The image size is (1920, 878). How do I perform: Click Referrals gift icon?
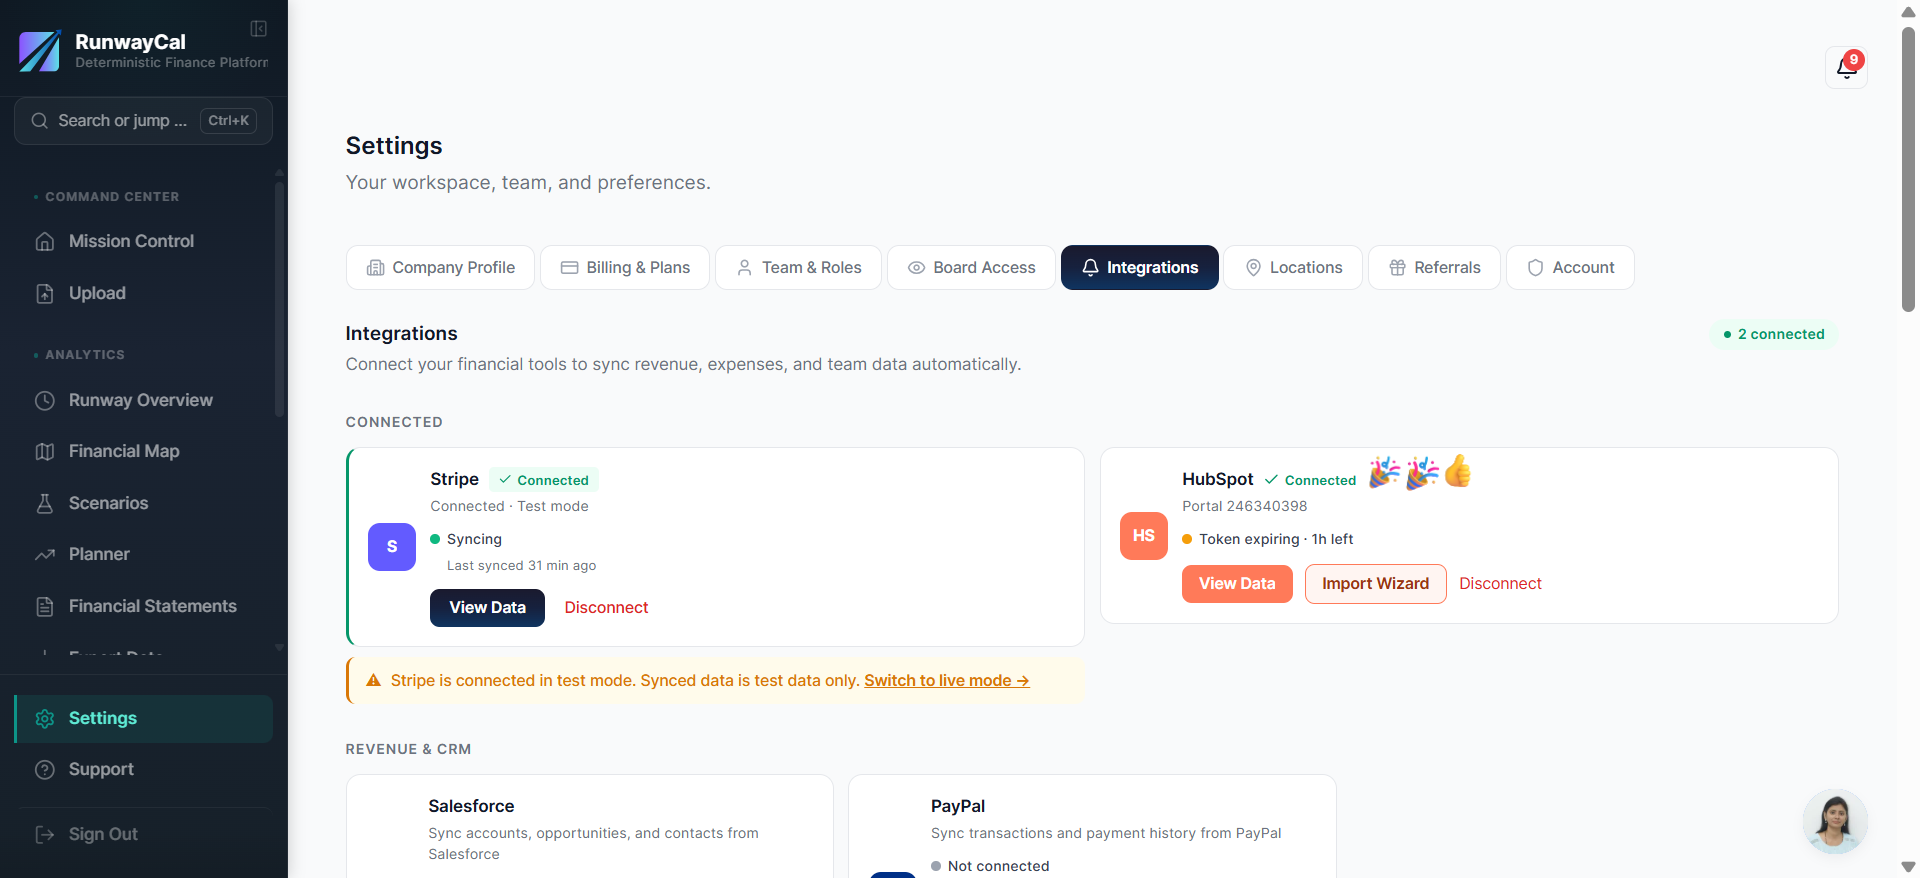pos(1398,268)
